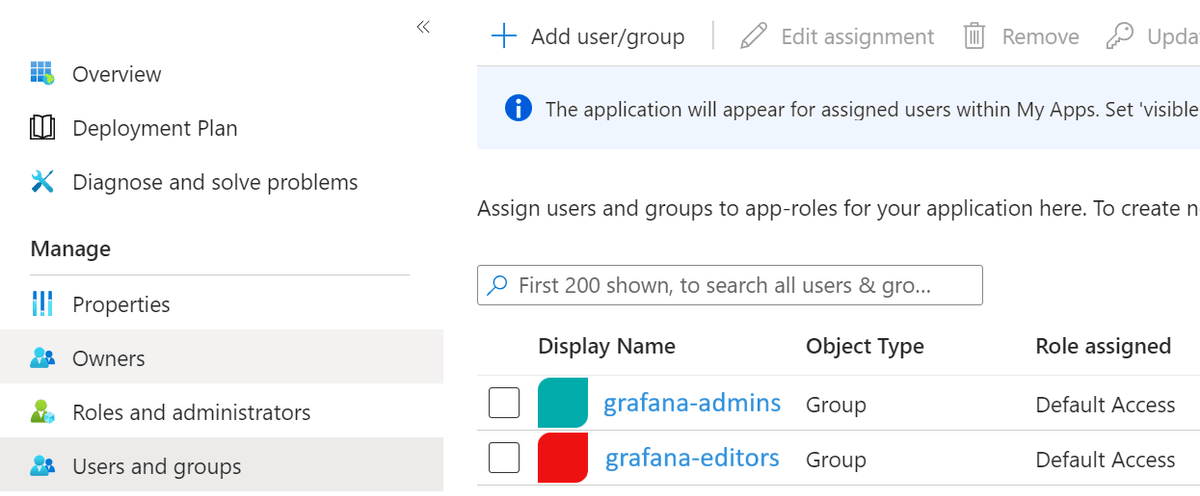The width and height of the screenshot is (1200, 496).
Task: Click the Edit assignment toolbar button
Action: [838, 37]
